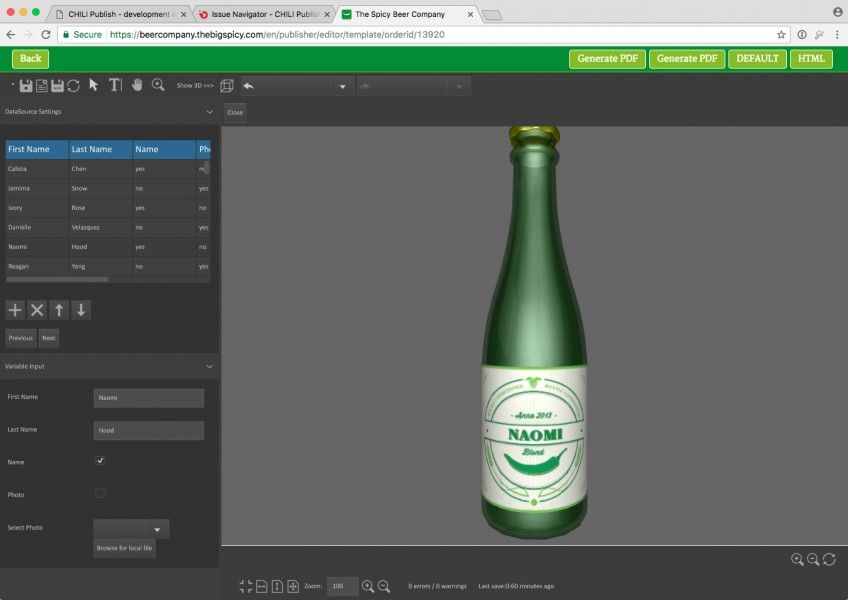This screenshot has width=848, height=600.
Task: Click the green Back button
Action: (30, 58)
